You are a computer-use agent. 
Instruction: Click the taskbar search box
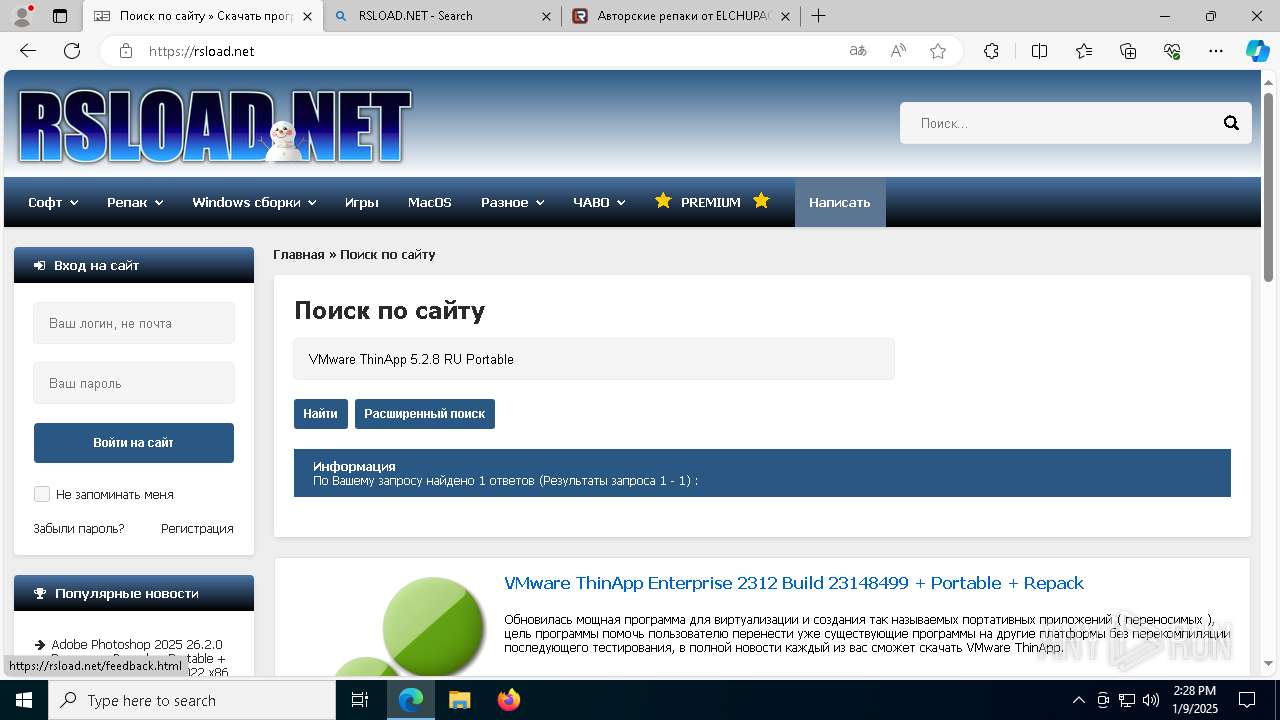[192, 700]
